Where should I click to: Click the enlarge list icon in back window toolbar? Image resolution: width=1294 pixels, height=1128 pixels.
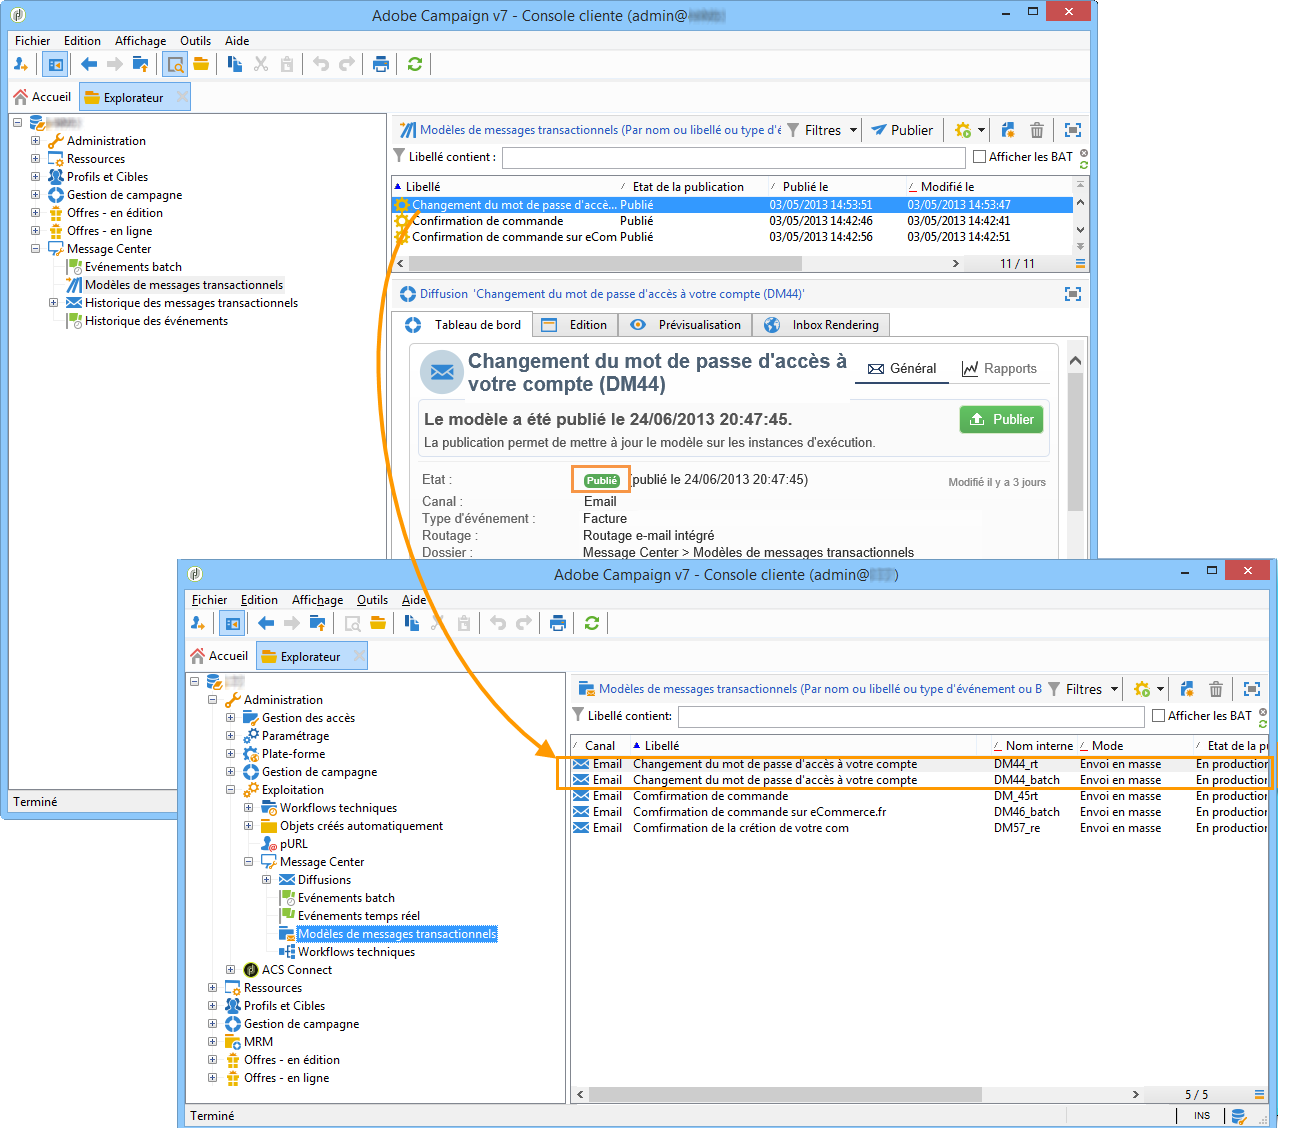1073,130
